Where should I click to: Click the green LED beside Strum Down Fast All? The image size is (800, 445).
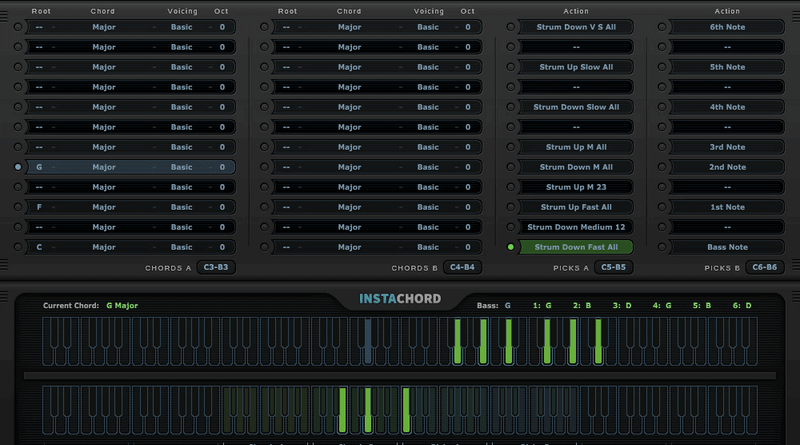(511, 247)
